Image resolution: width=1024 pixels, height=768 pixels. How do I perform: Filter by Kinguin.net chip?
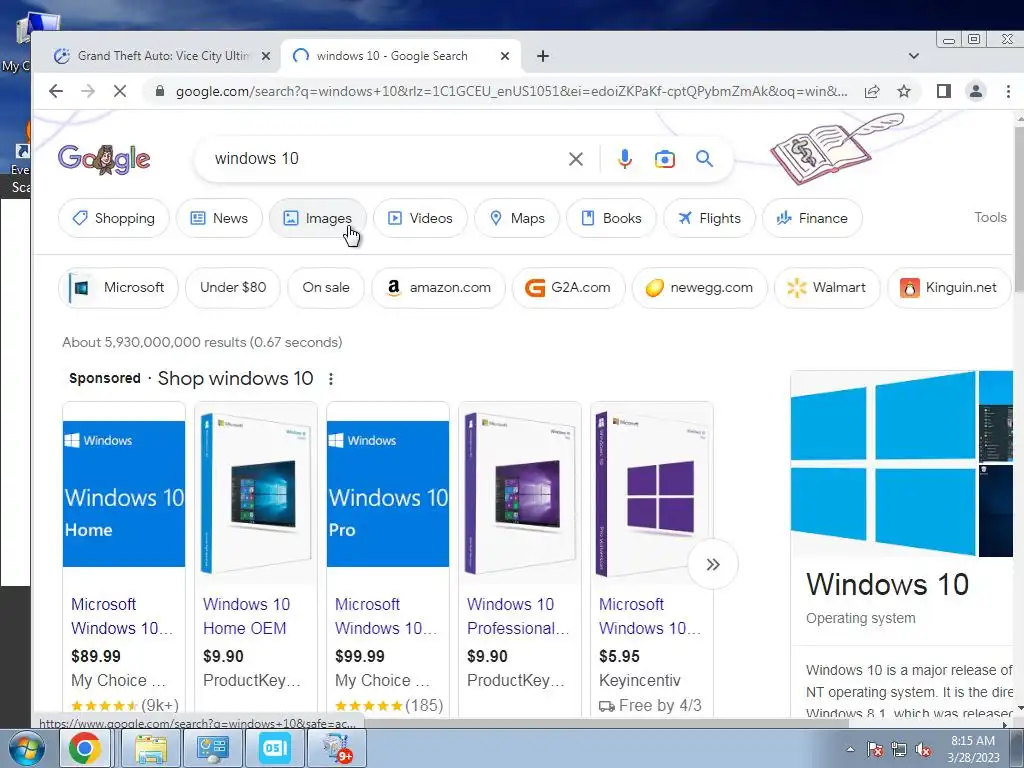pos(949,287)
